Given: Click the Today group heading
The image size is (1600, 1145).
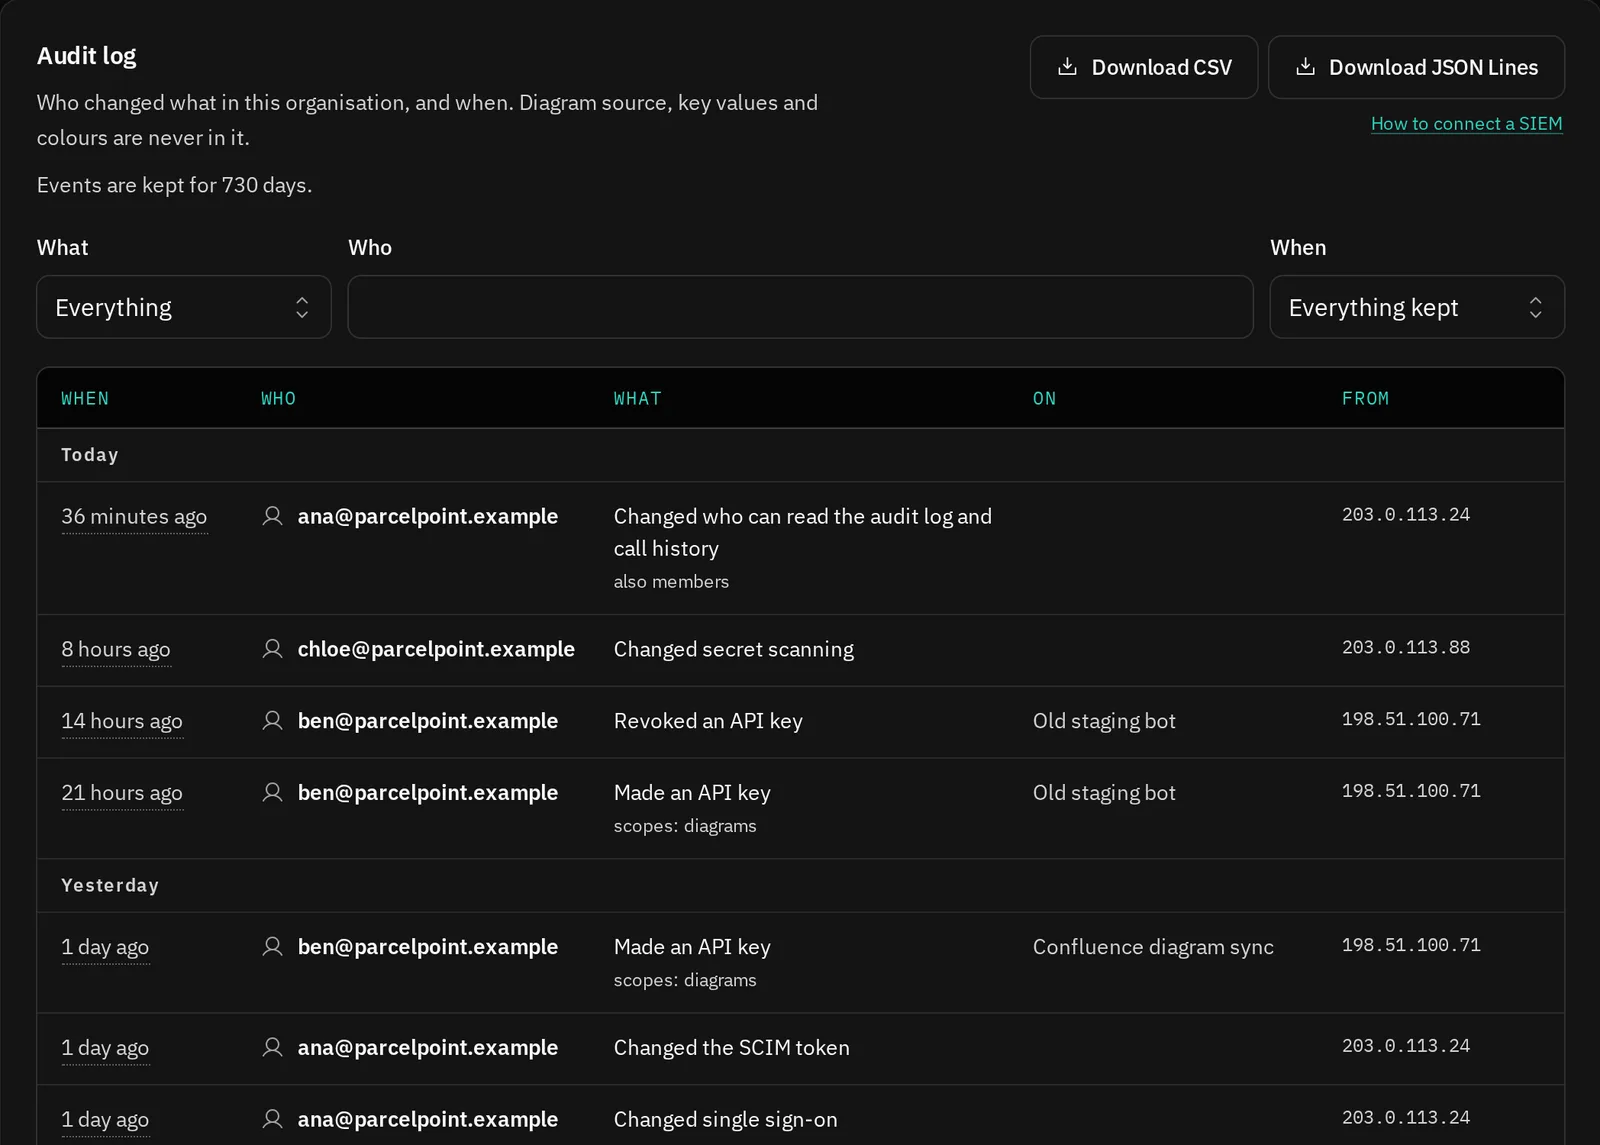Looking at the screenshot, I should 90,455.
